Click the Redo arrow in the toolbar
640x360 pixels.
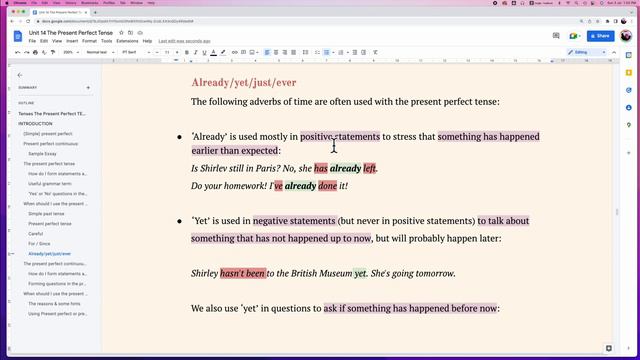coord(27,53)
